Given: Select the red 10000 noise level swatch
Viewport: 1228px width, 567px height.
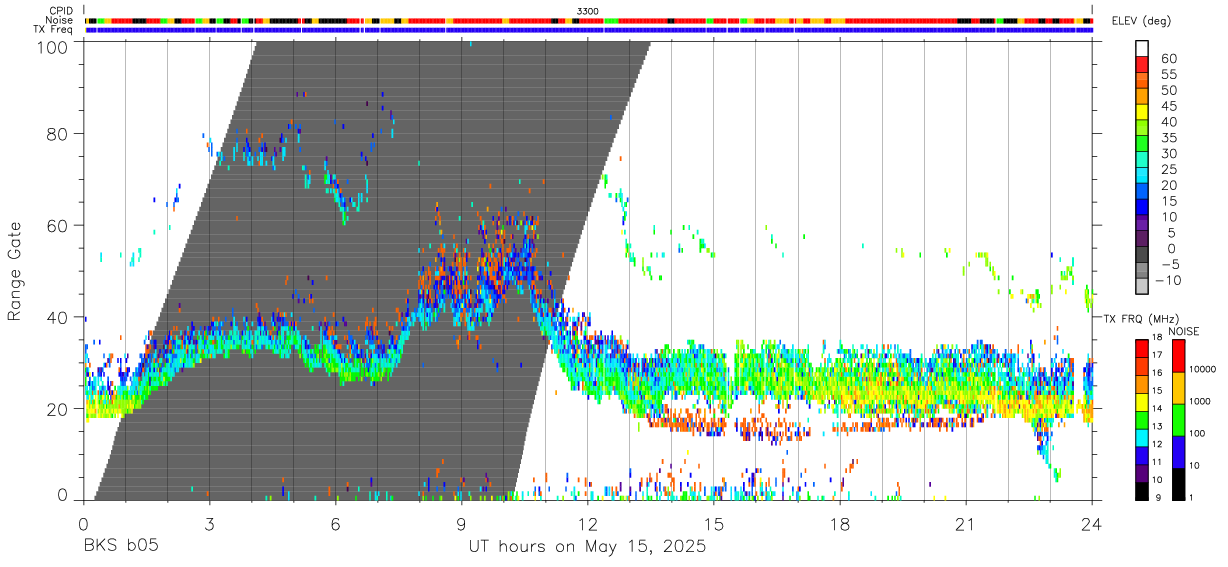Looking at the screenshot, I should click(1178, 356).
